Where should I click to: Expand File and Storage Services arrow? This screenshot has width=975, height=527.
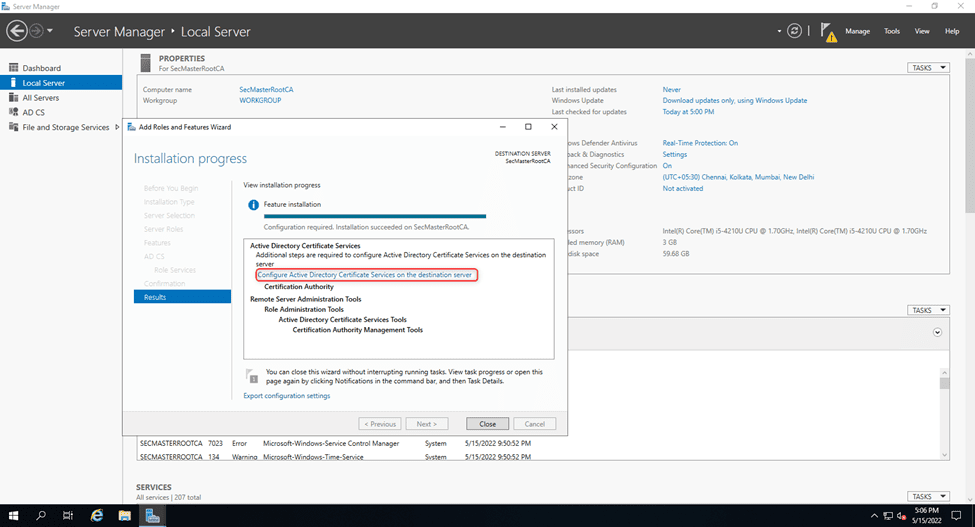117,127
